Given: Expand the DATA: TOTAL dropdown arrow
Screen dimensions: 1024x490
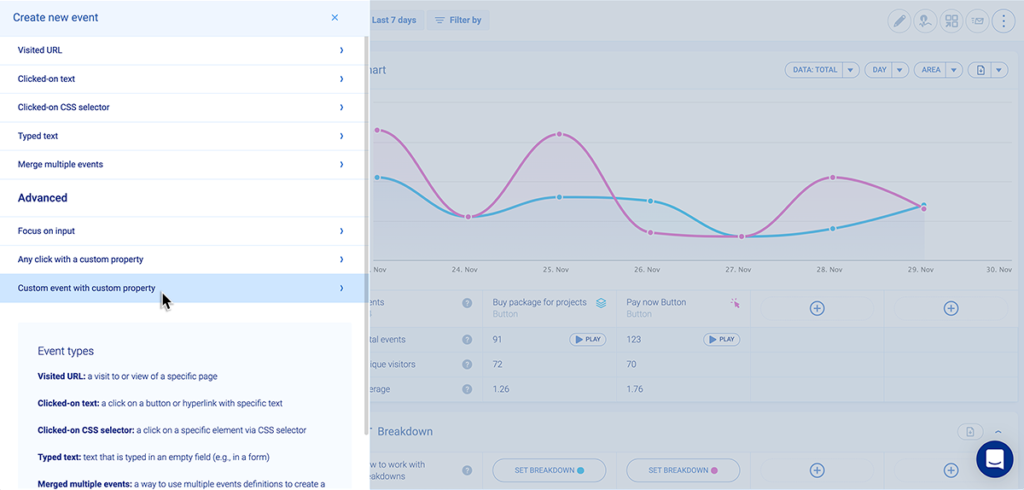Looking at the screenshot, I should pos(850,70).
